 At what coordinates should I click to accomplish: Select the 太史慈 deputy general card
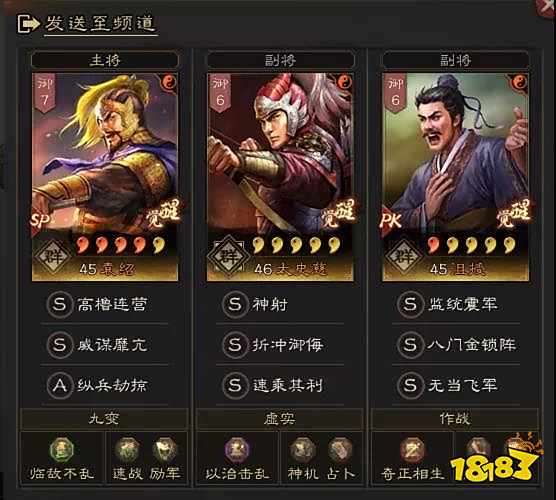coord(280,177)
